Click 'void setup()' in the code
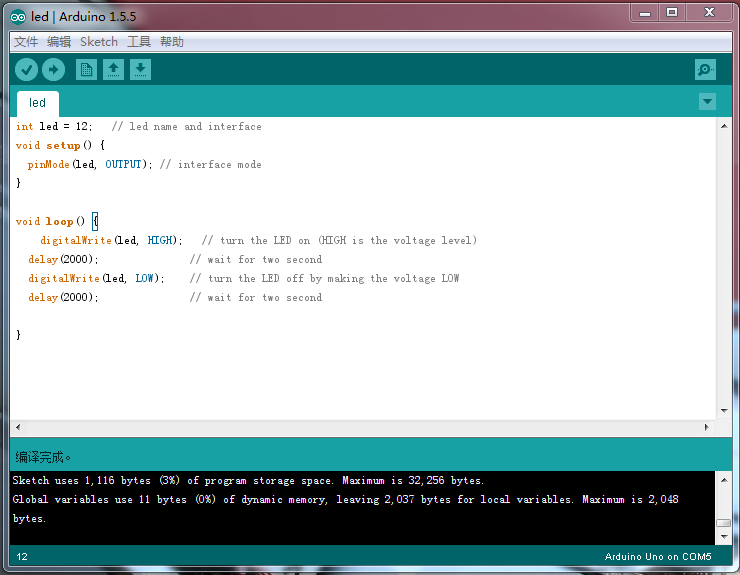The height and width of the screenshot is (575, 740). pos(53,145)
